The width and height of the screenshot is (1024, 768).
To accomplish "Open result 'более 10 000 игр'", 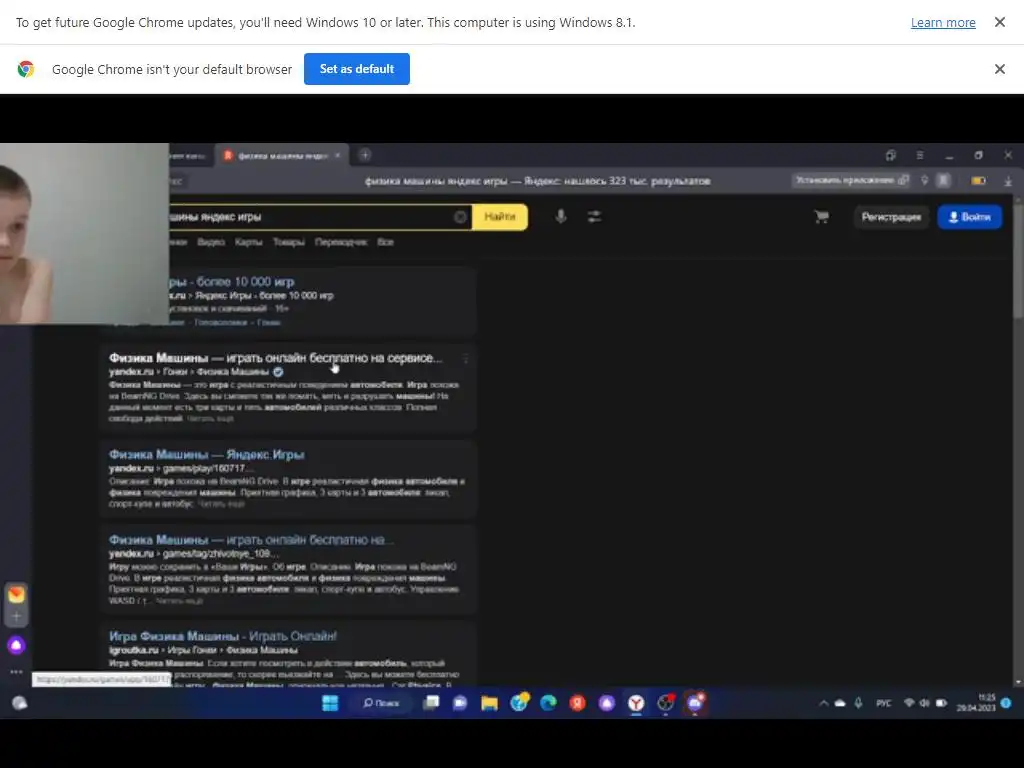I will click(232, 281).
